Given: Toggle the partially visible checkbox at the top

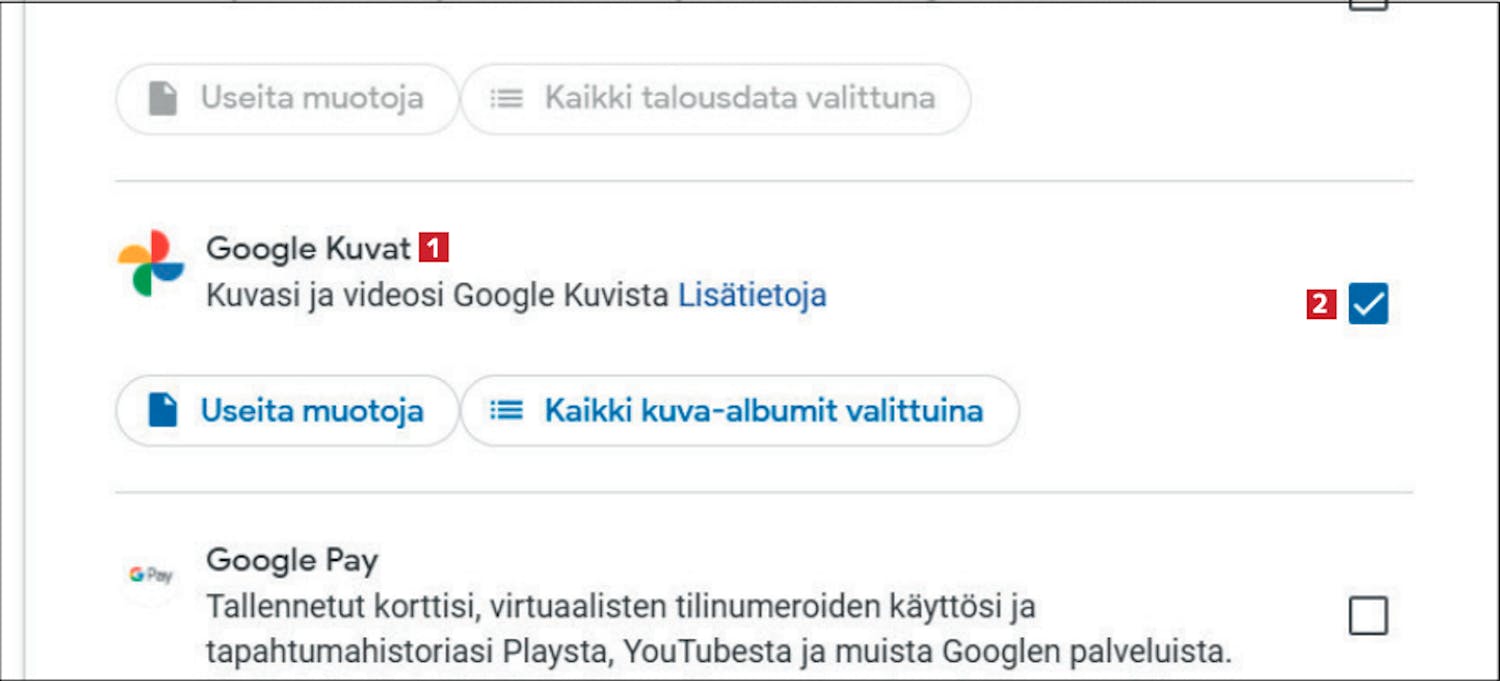Looking at the screenshot, I should (1368, 4).
